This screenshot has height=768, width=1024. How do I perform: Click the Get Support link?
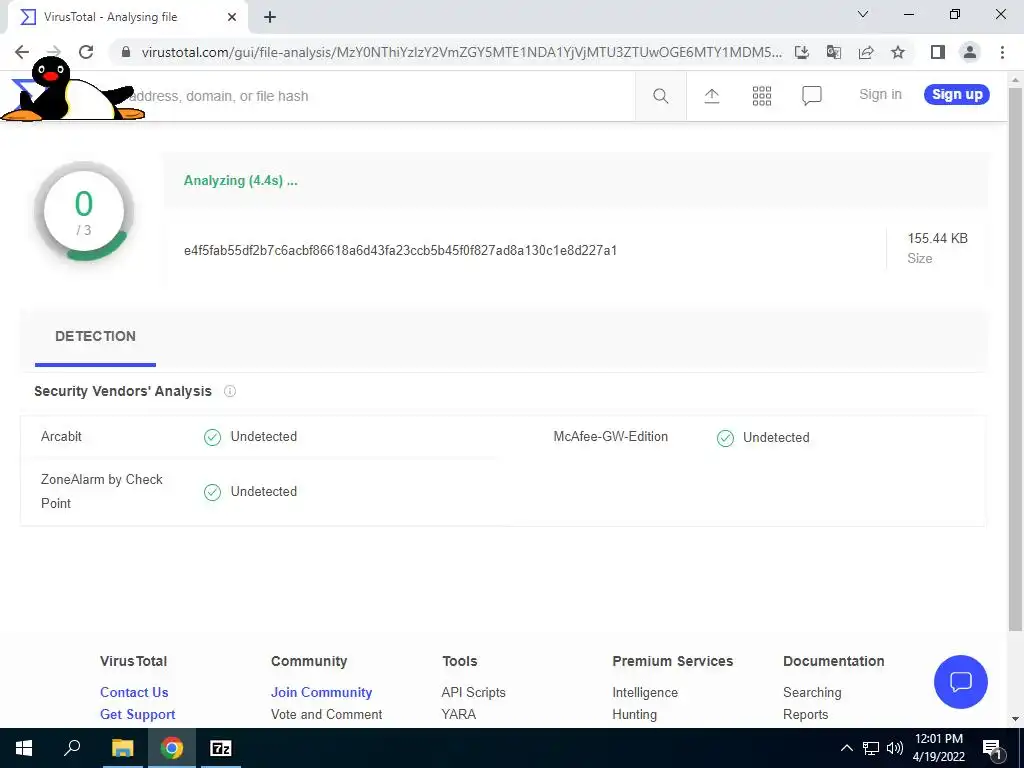[138, 714]
